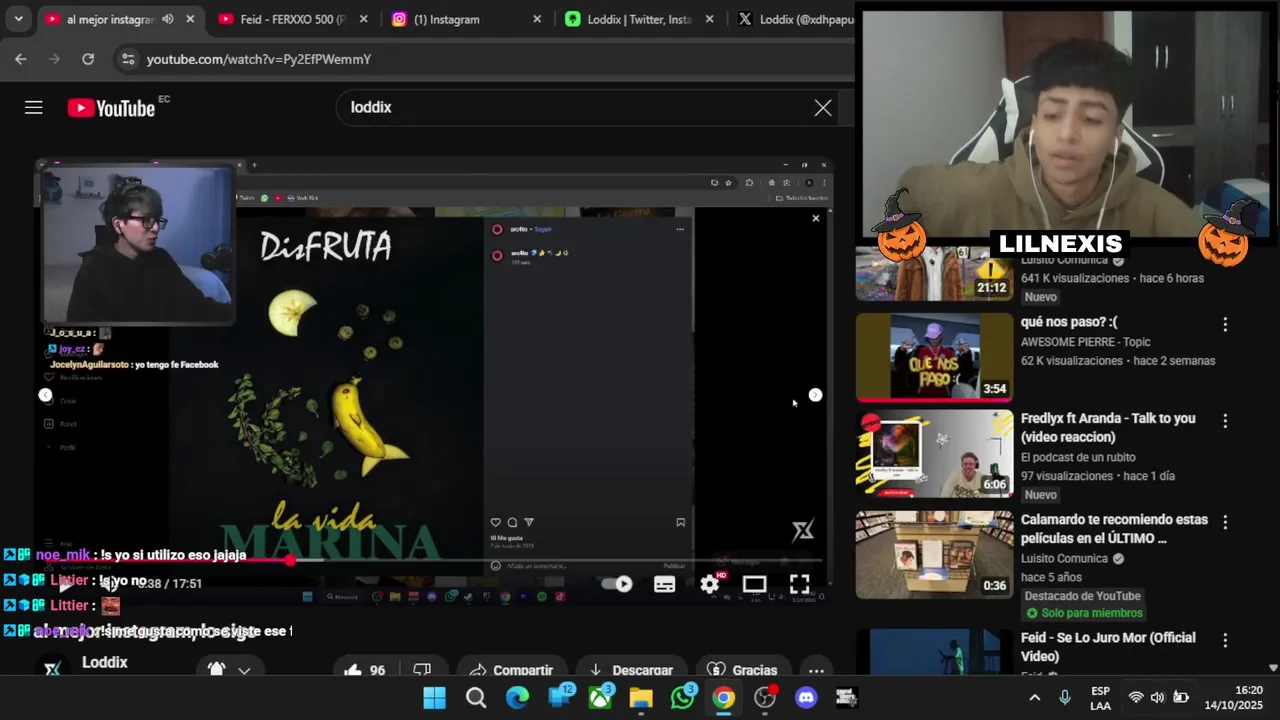Open the 6:06 Fredlyx reaction thumbnail
The image size is (1280, 720).
934,454
